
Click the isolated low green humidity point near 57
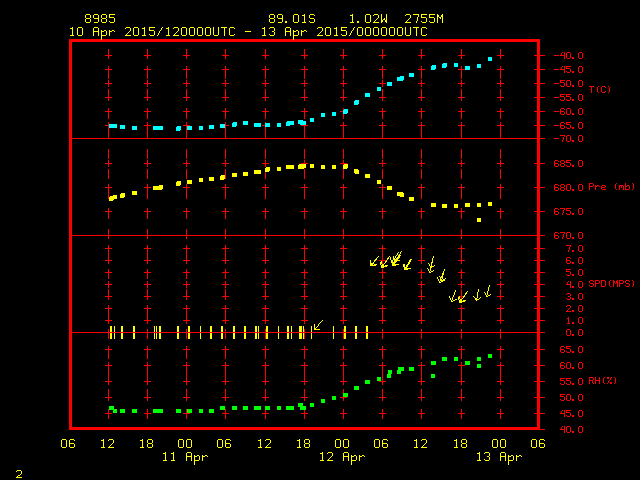tap(433, 376)
